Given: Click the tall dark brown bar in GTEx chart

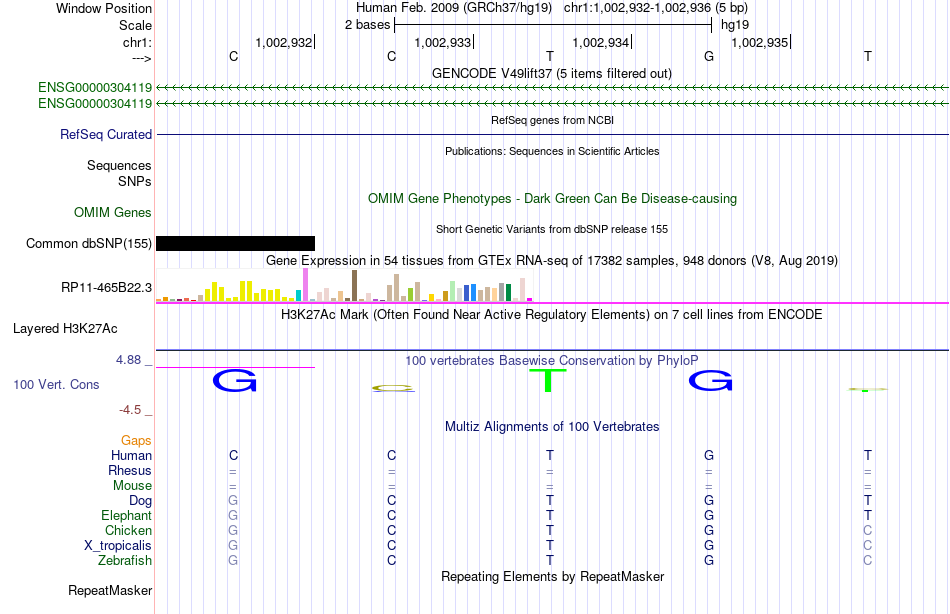Looking at the screenshot, I should [x=354, y=285].
